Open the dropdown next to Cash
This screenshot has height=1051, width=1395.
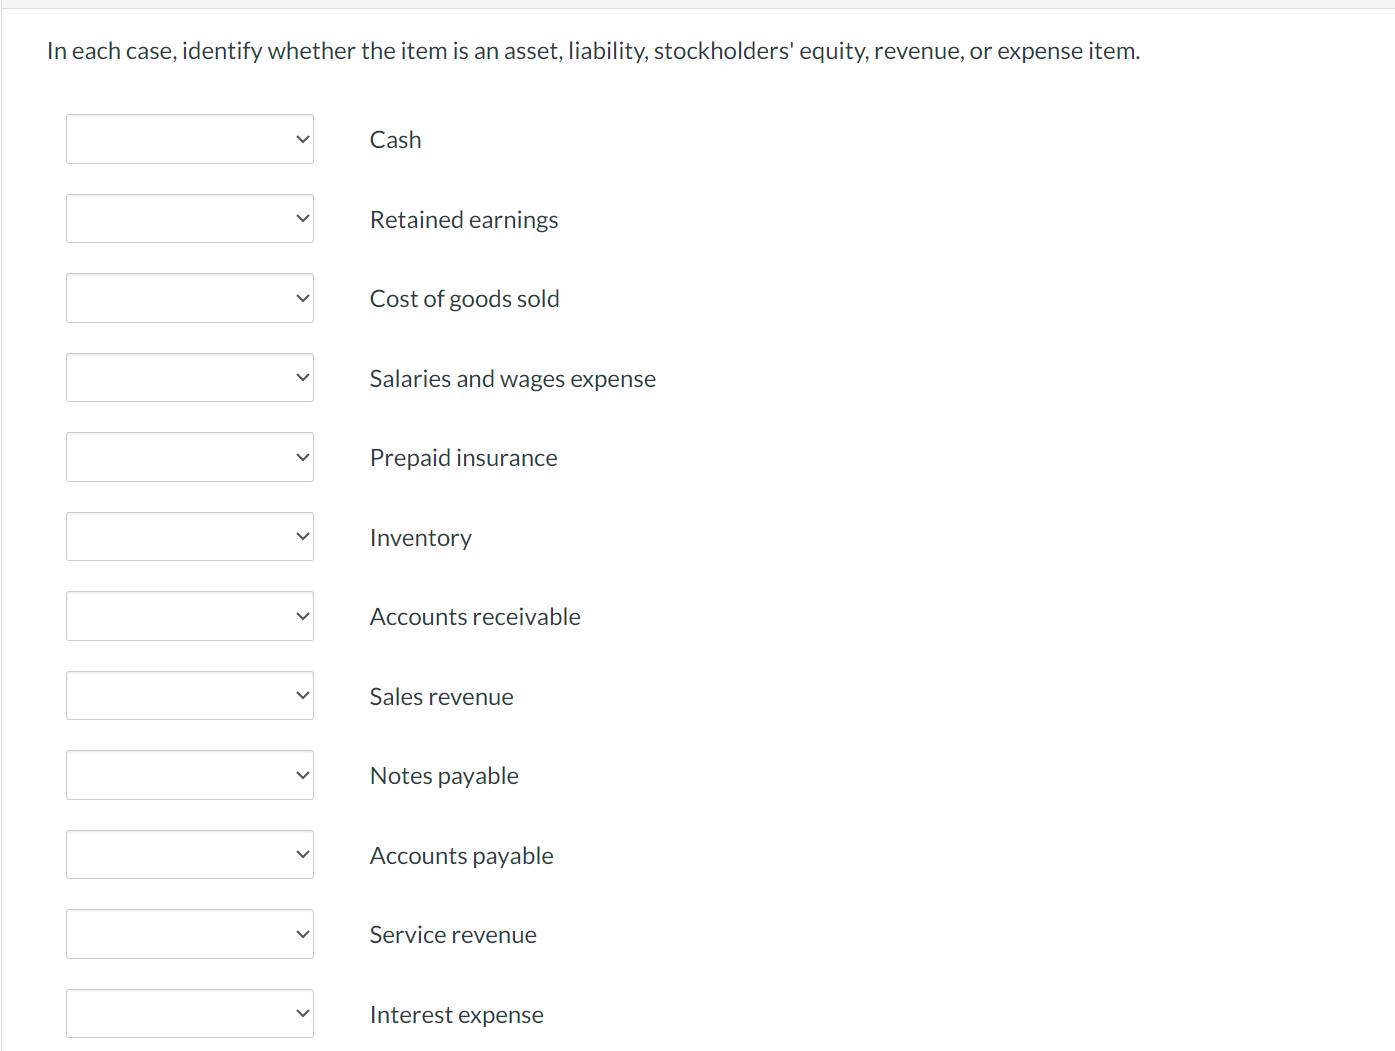pos(189,139)
